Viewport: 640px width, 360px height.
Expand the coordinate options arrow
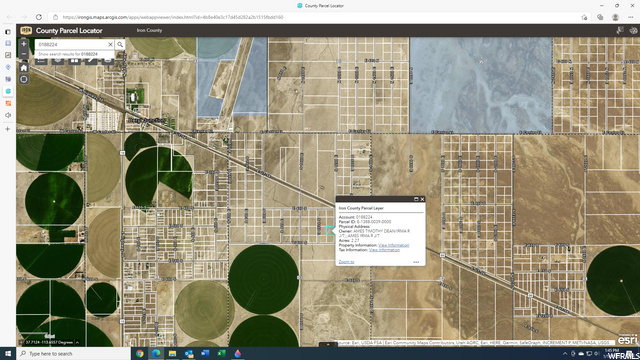point(77,342)
